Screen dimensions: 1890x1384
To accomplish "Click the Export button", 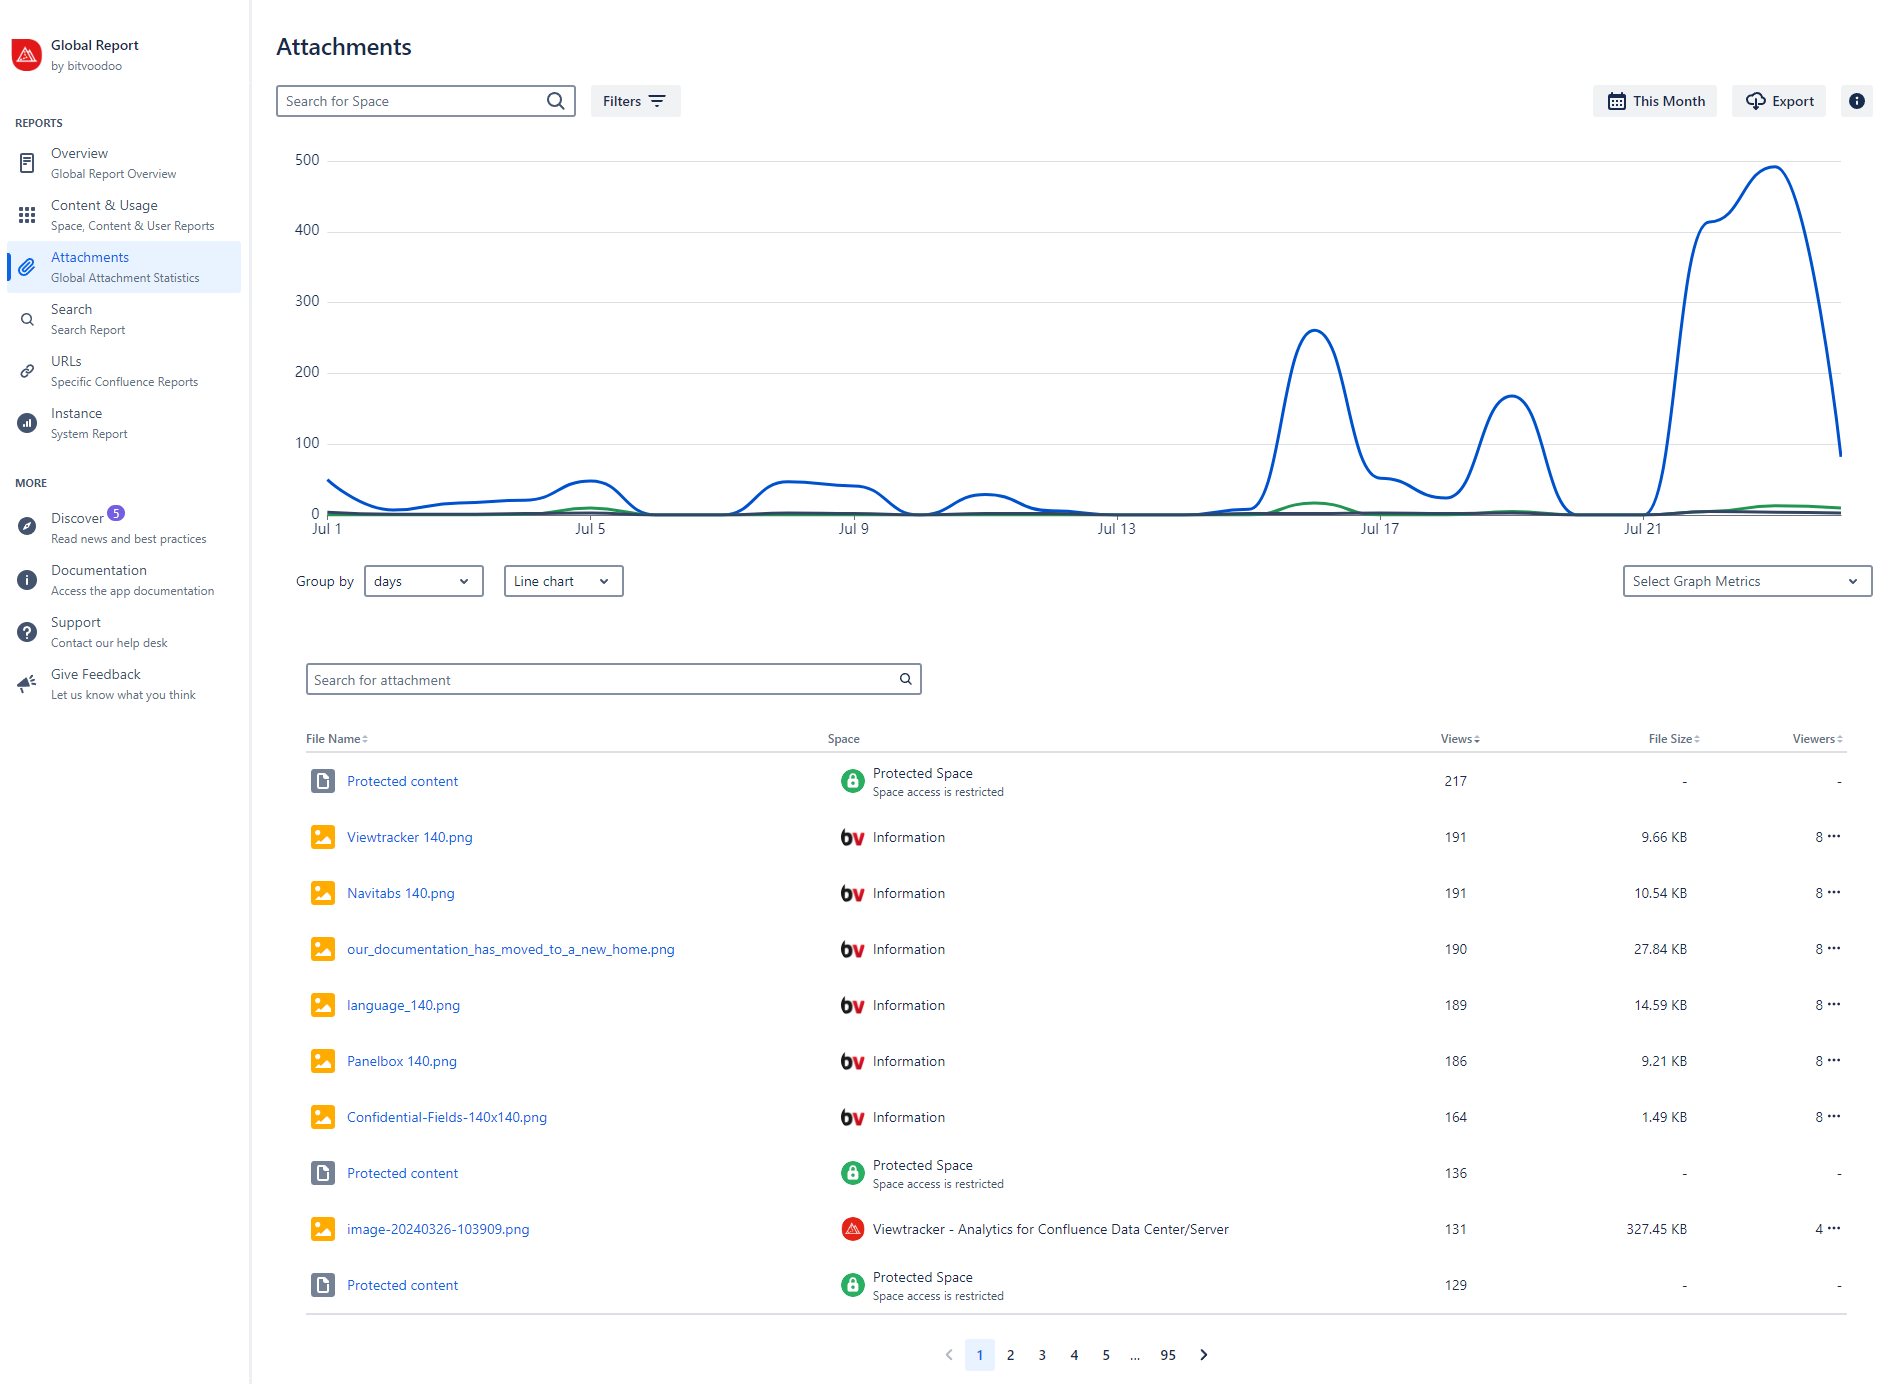I will pyautogui.click(x=1779, y=101).
